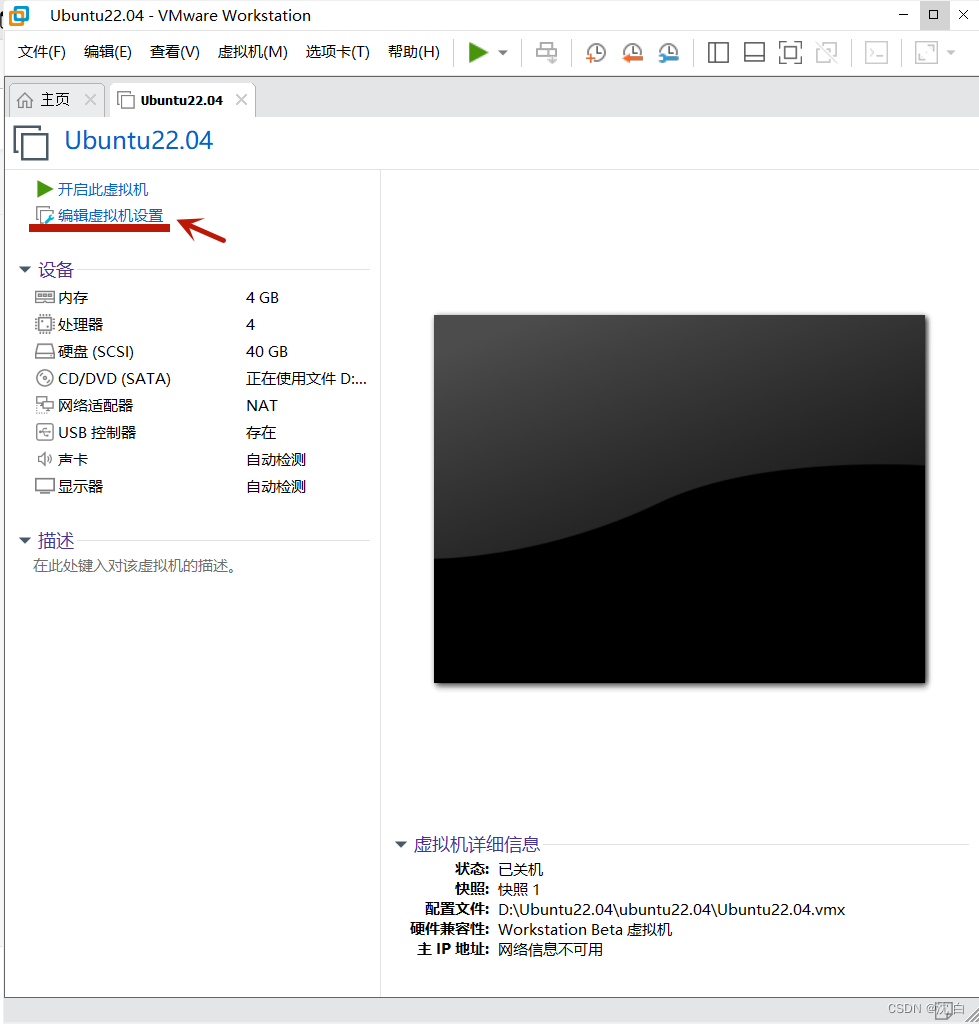
Task: Click the 正在使用文件 D:... value
Action: pyautogui.click(x=306, y=379)
